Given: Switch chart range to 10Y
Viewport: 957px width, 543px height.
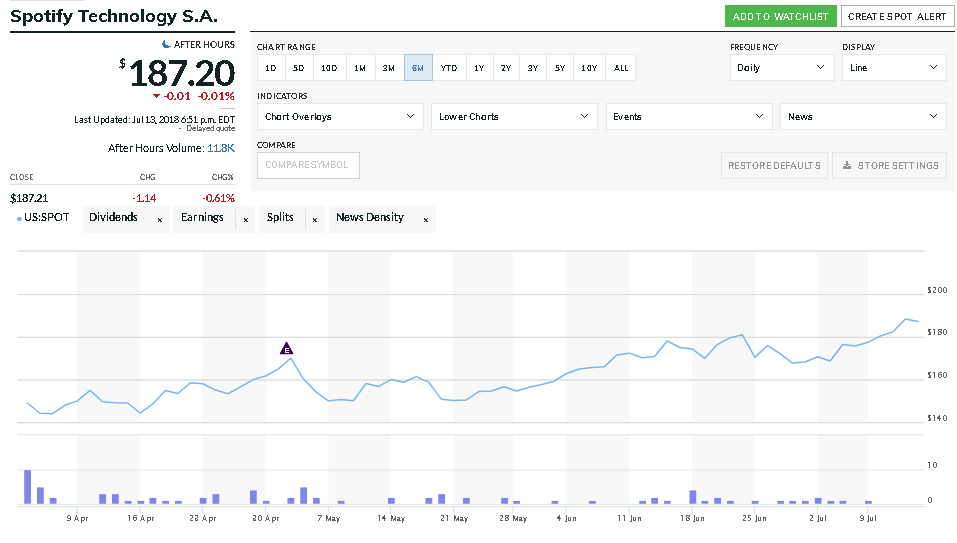Looking at the screenshot, I should [589, 68].
